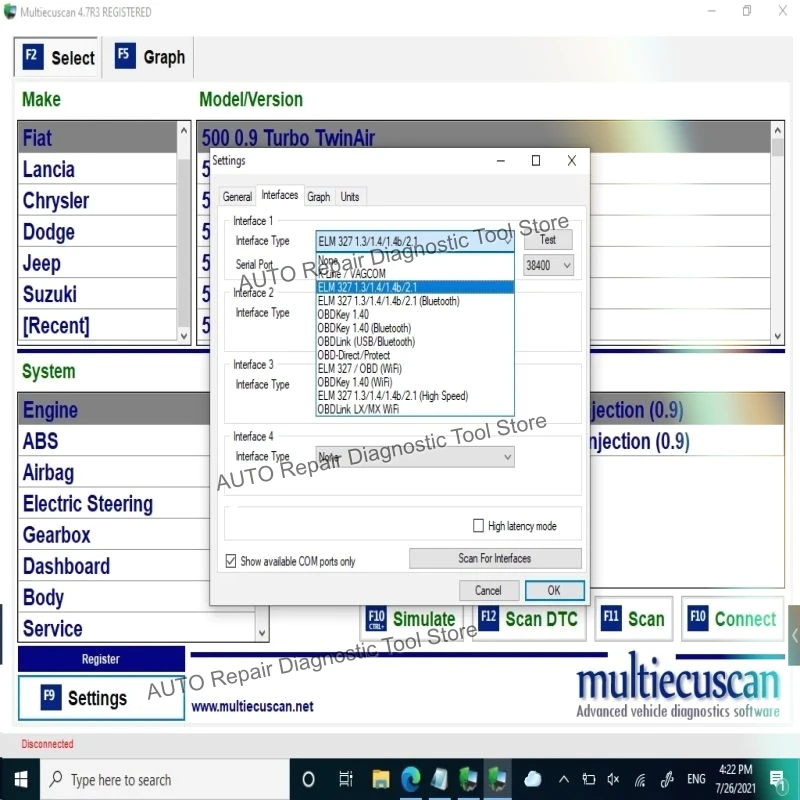The width and height of the screenshot is (800, 800).
Task: Select Airbag in System list
Action: [114, 472]
